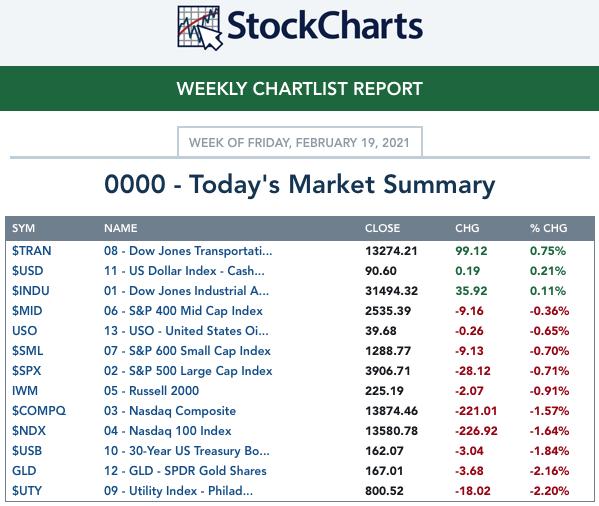Open GLD SPDR Gold Shares link

click(185, 471)
